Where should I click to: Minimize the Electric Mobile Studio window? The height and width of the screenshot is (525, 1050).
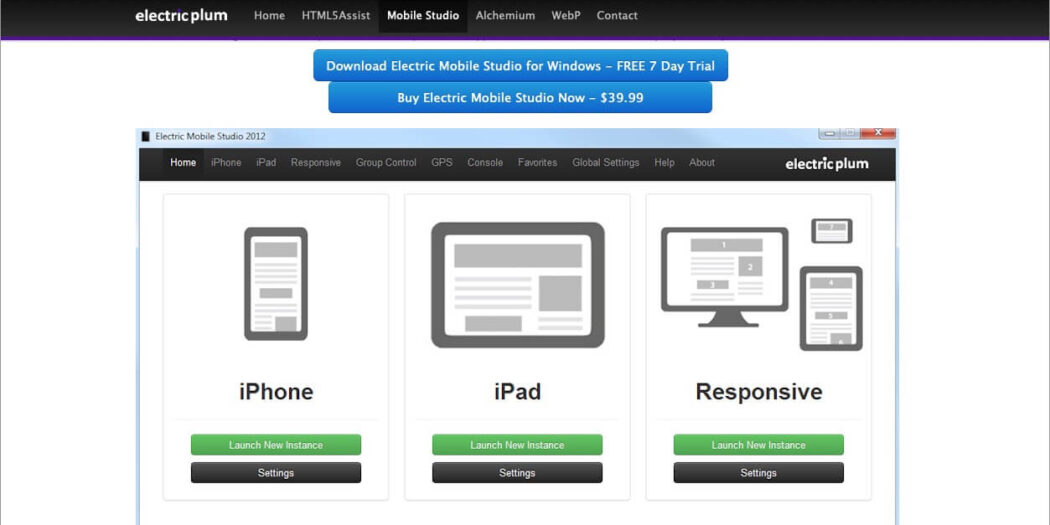pyautogui.click(x=830, y=133)
